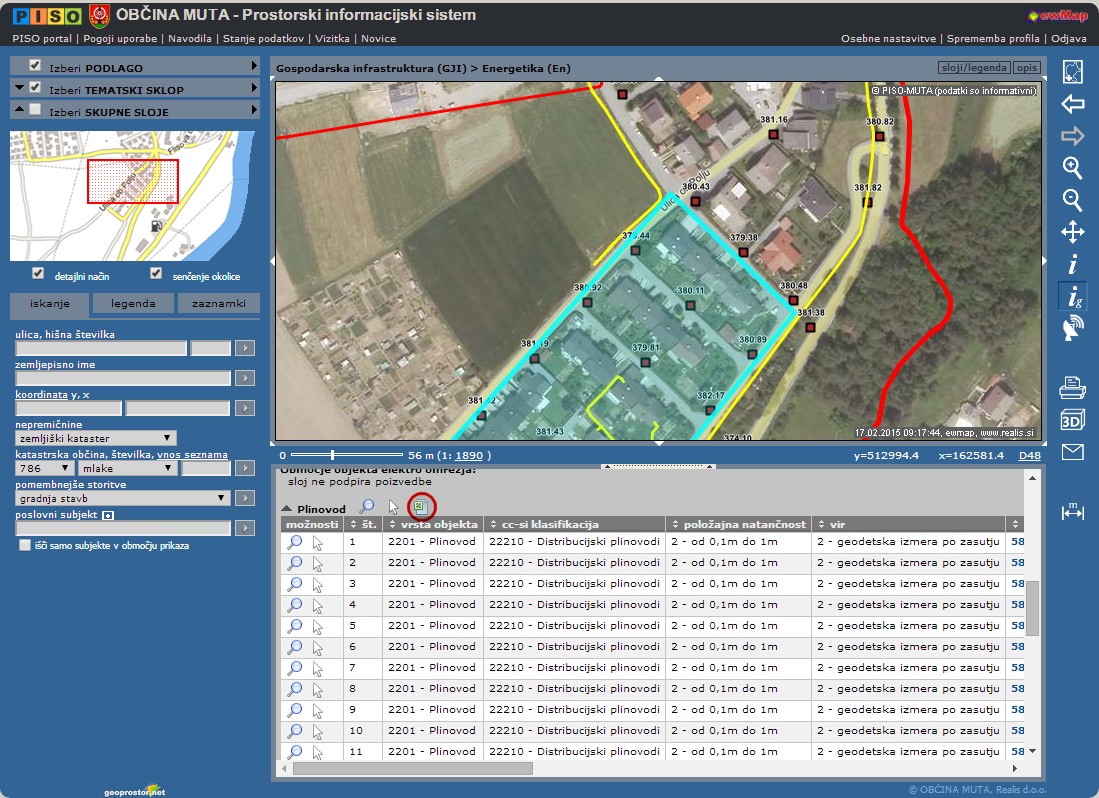This screenshot has height=798, width=1099.
Task: Enable the SKUPNE SLOJE checkbox
Action: tap(35, 110)
